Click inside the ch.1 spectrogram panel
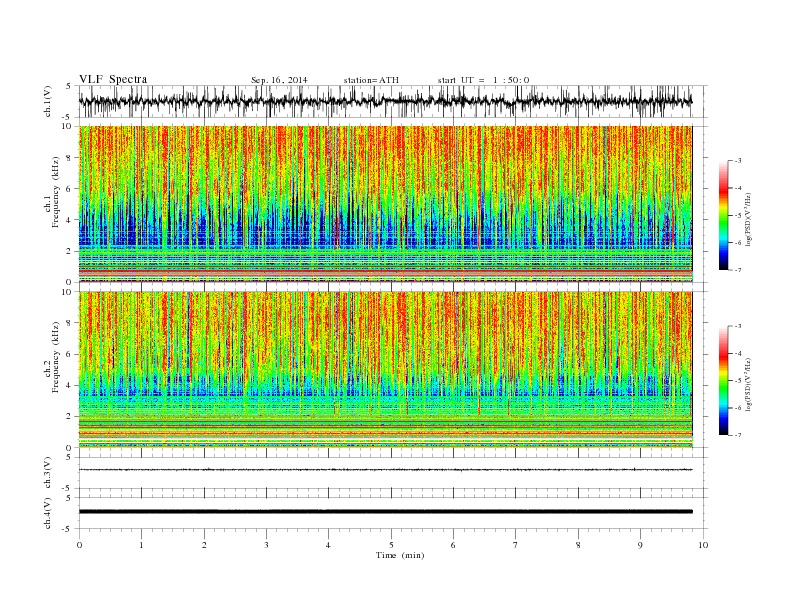This screenshot has height=612, width=792. point(385,204)
